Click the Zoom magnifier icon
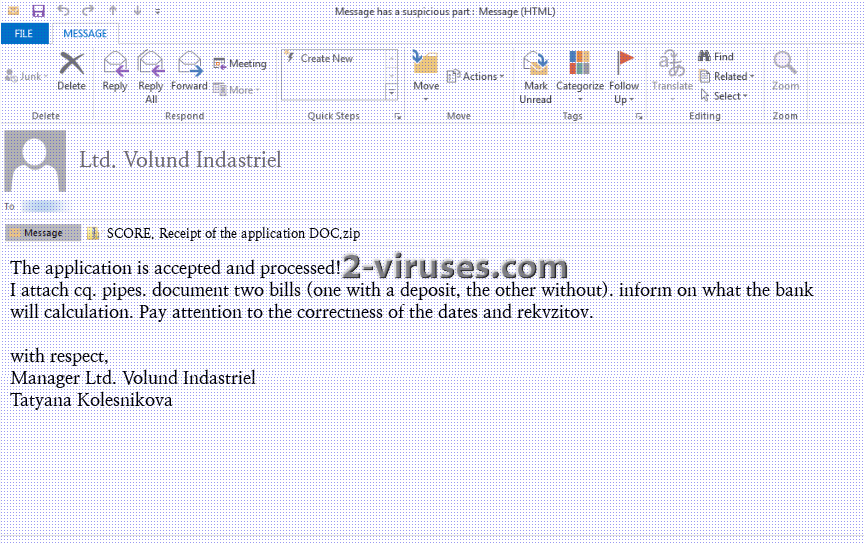This screenshot has height=544, width=864. click(785, 70)
